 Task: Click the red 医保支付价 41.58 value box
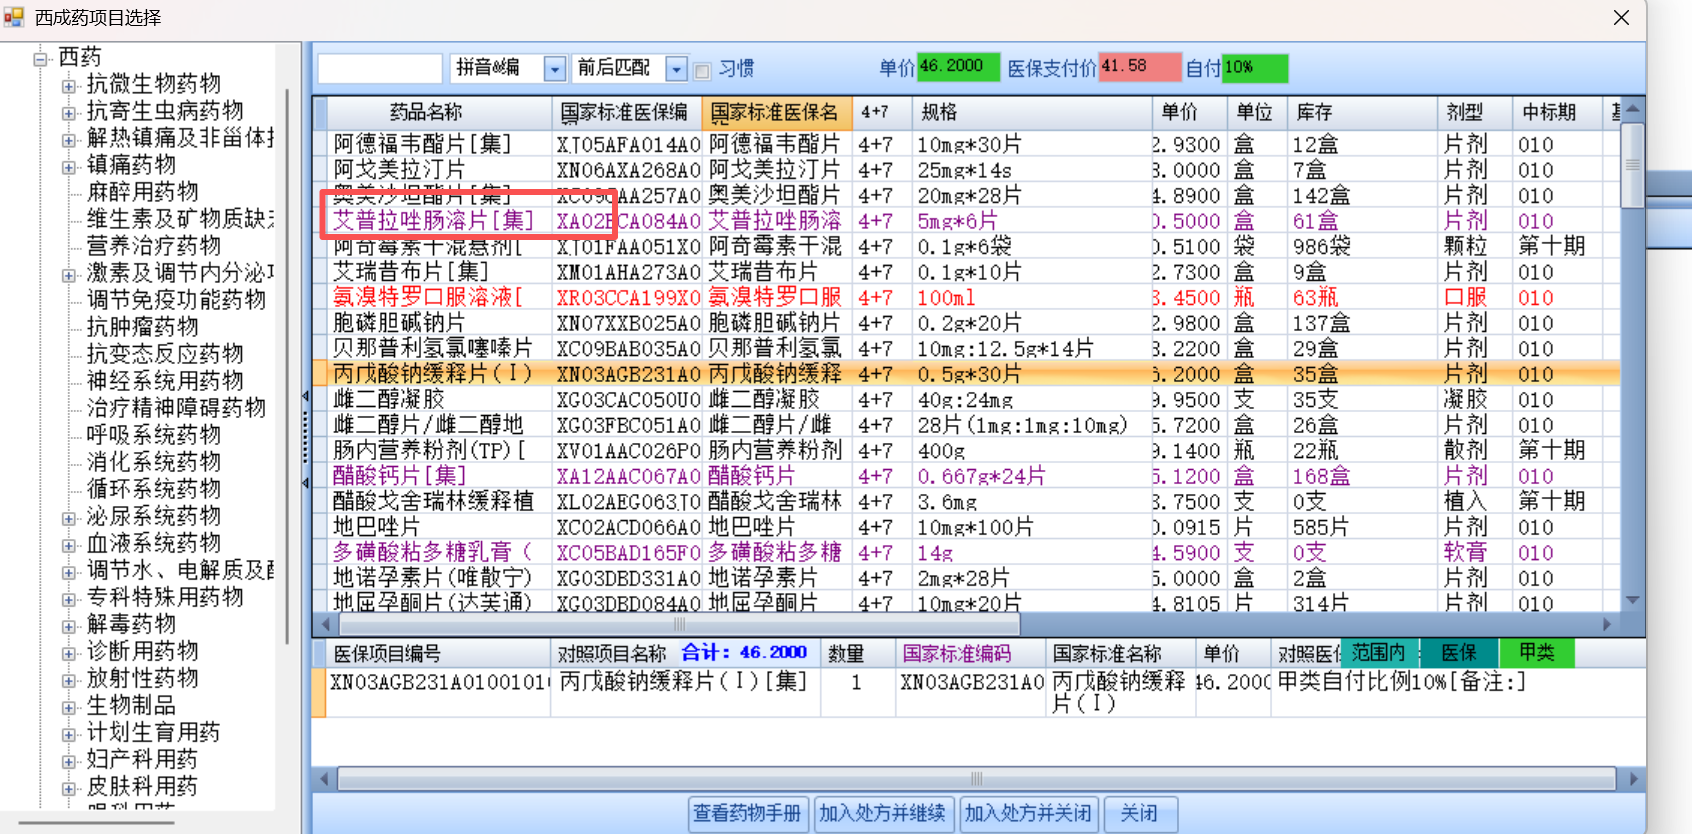[x=1140, y=67]
